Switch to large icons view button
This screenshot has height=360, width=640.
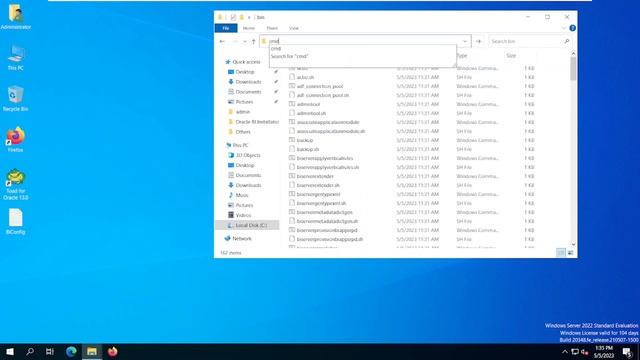(x=570, y=253)
